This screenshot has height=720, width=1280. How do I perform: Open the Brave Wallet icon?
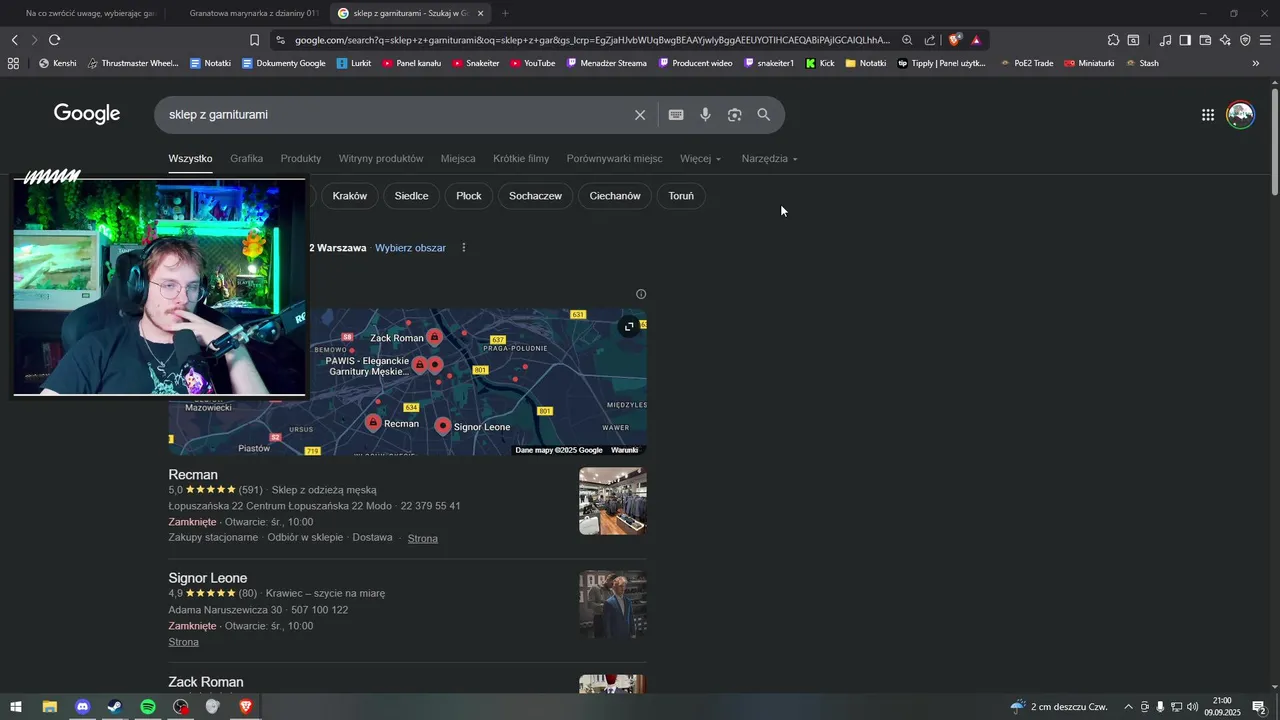coord(1205,40)
